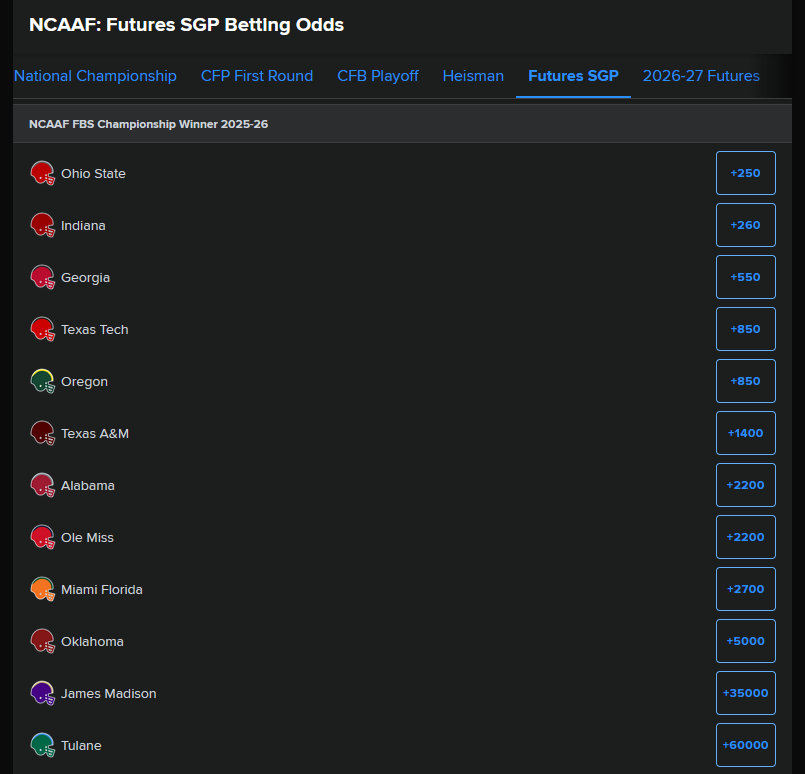Click the Indiana helmet icon
Viewport: 805px width, 774px height.
coord(43,225)
